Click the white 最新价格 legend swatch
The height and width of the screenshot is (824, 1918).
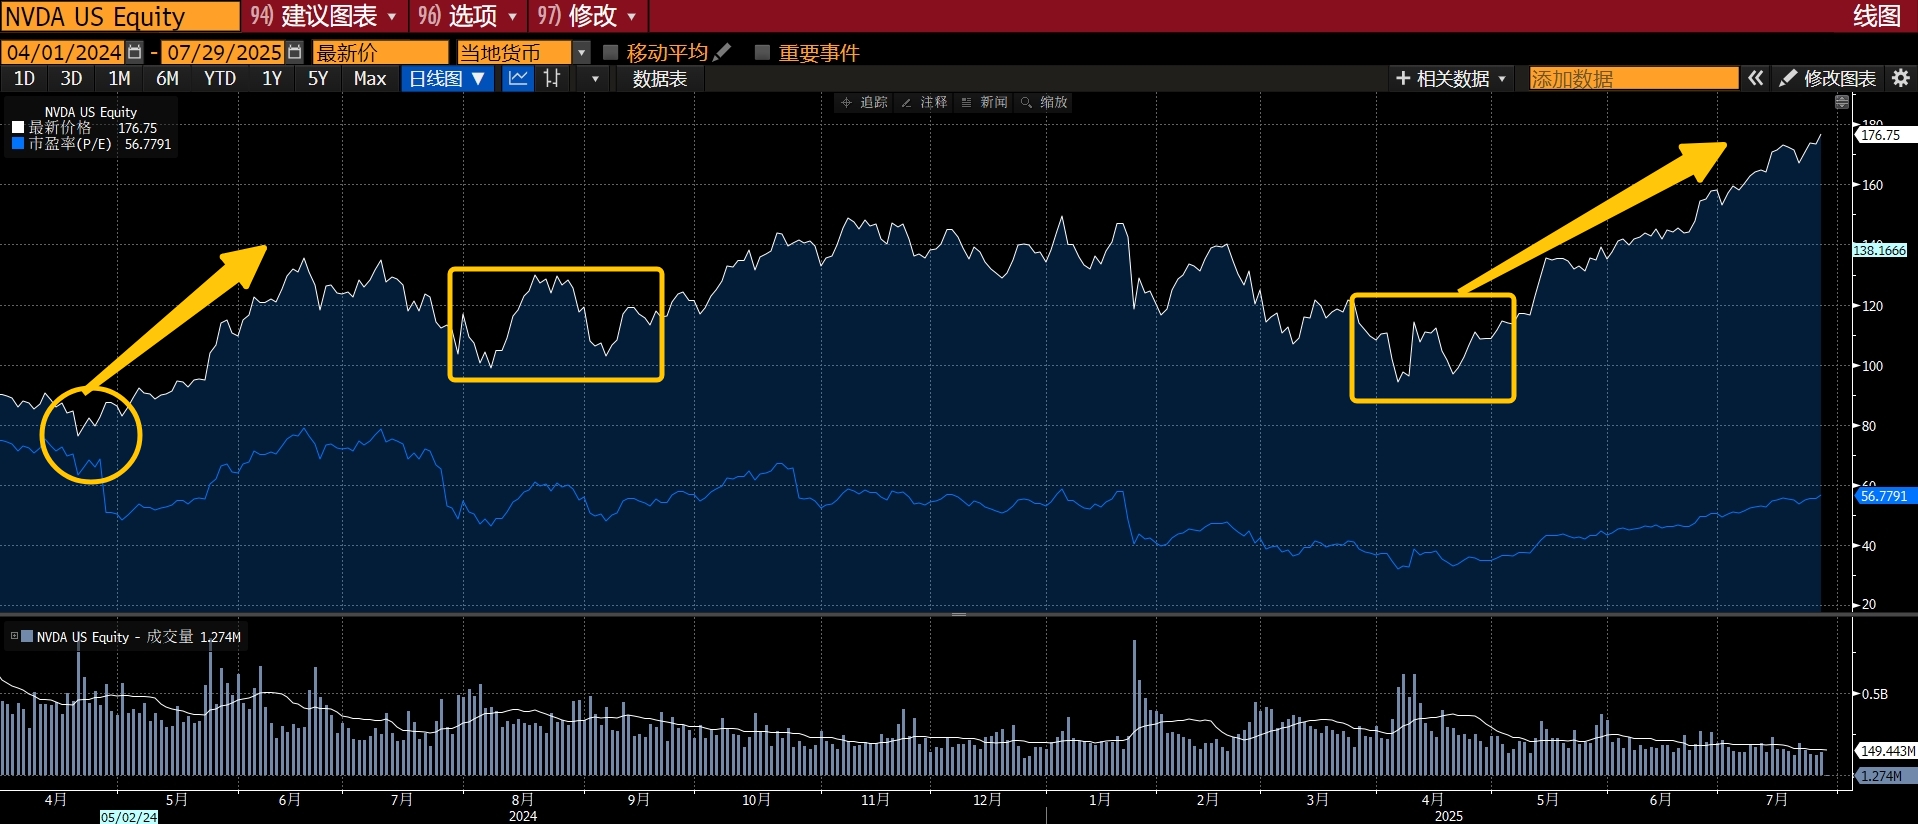(x=17, y=127)
